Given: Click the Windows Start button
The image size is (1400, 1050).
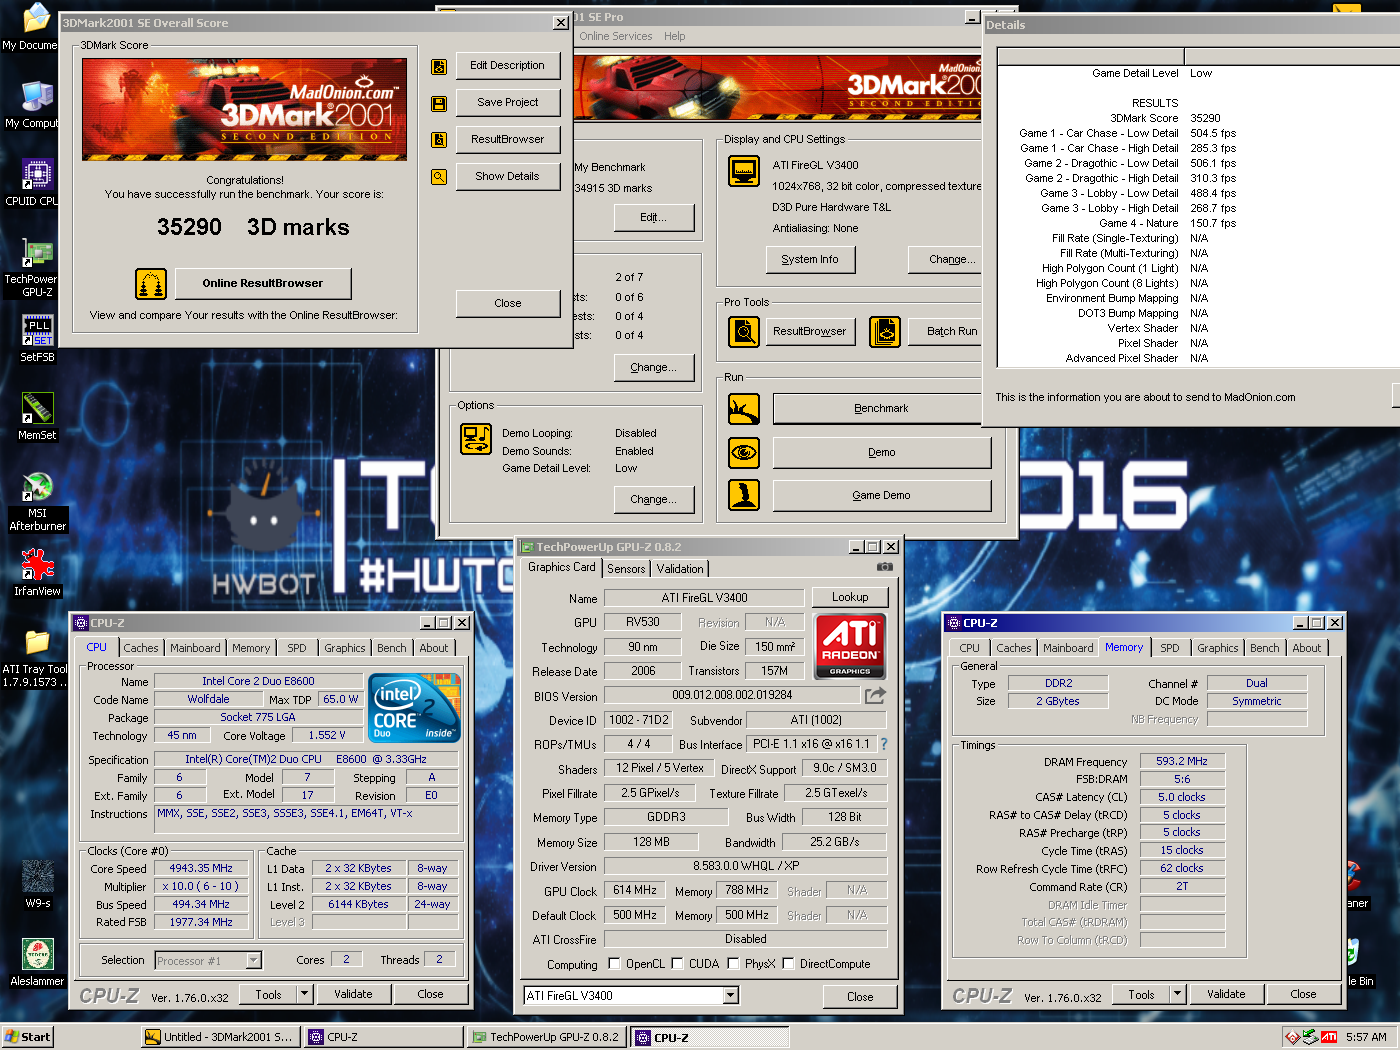Looking at the screenshot, I should pyautogui.click(x=27, y=1037).
